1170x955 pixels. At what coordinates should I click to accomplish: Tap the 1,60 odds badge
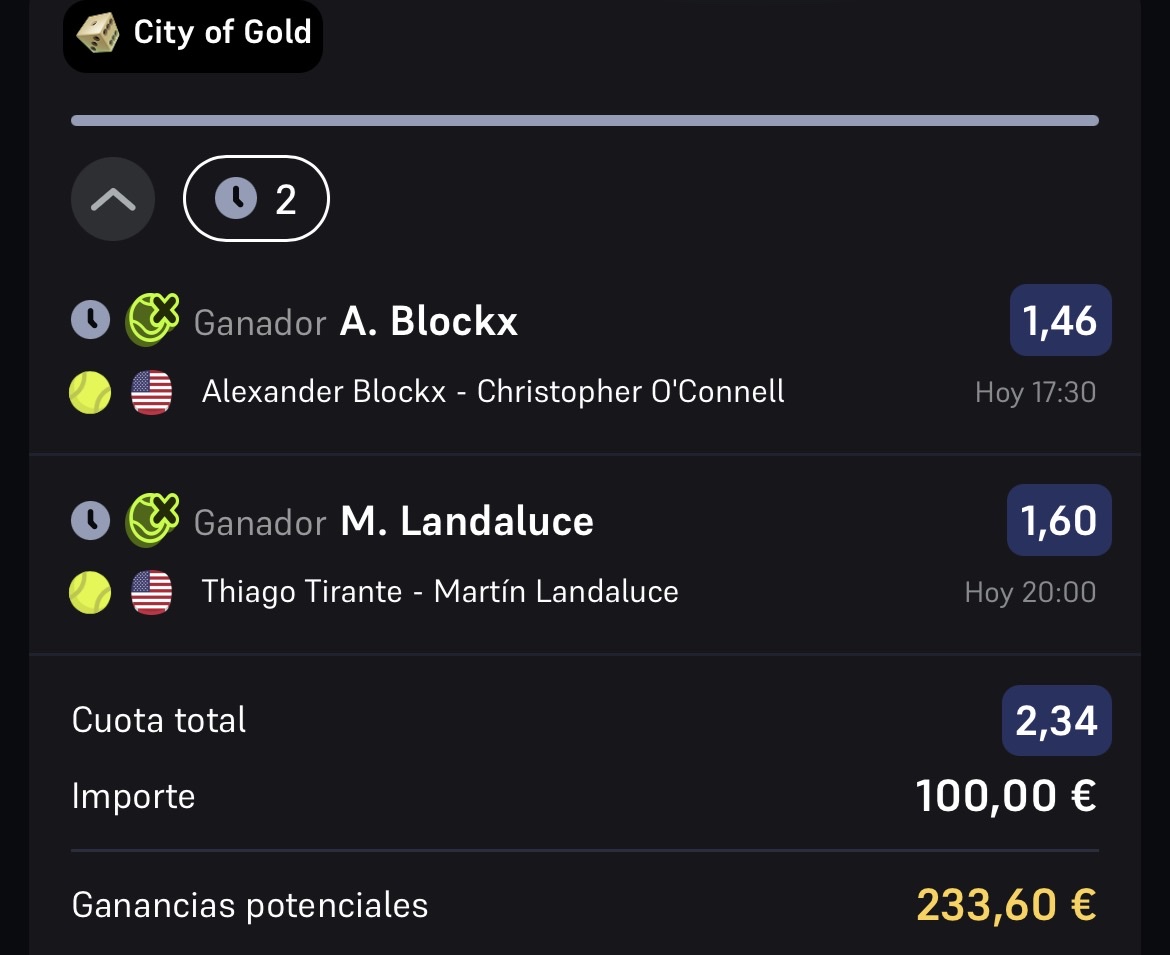tap(1060, 520)
